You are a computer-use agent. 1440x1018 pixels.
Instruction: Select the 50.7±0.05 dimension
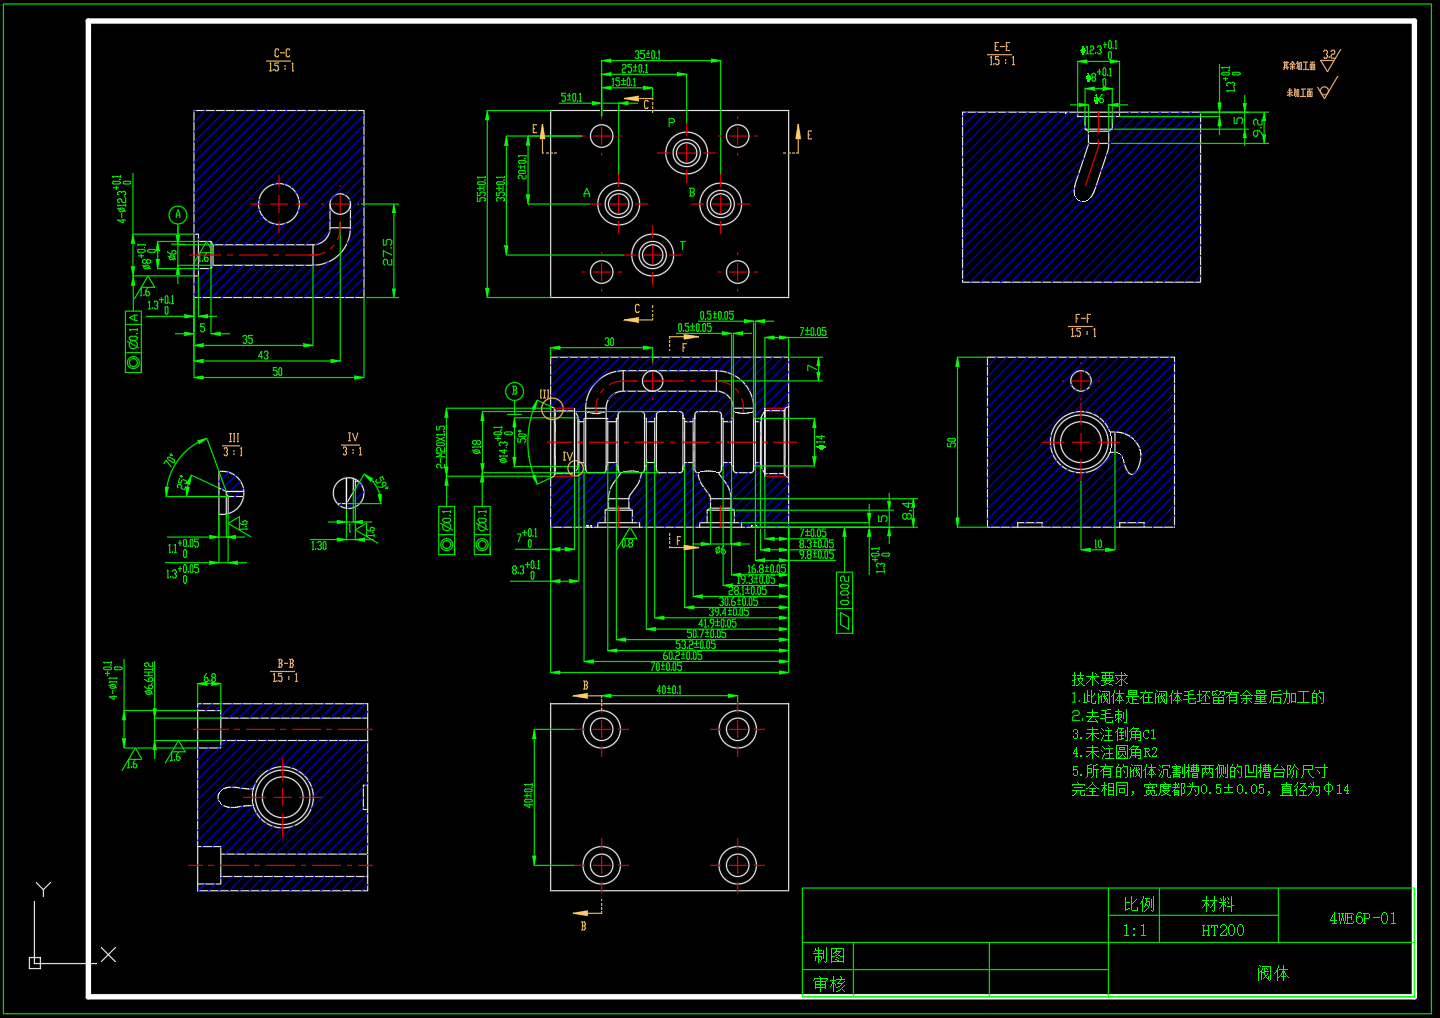[706, 634]
